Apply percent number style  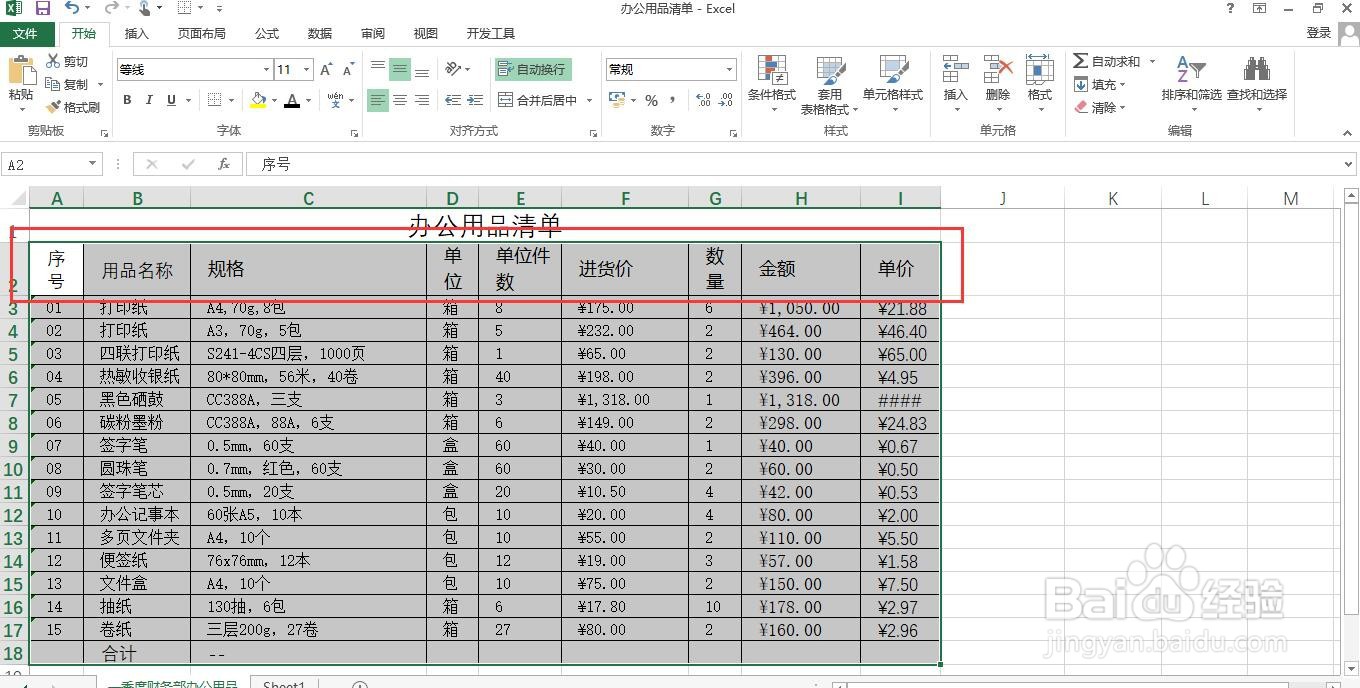tap(650, 100)
